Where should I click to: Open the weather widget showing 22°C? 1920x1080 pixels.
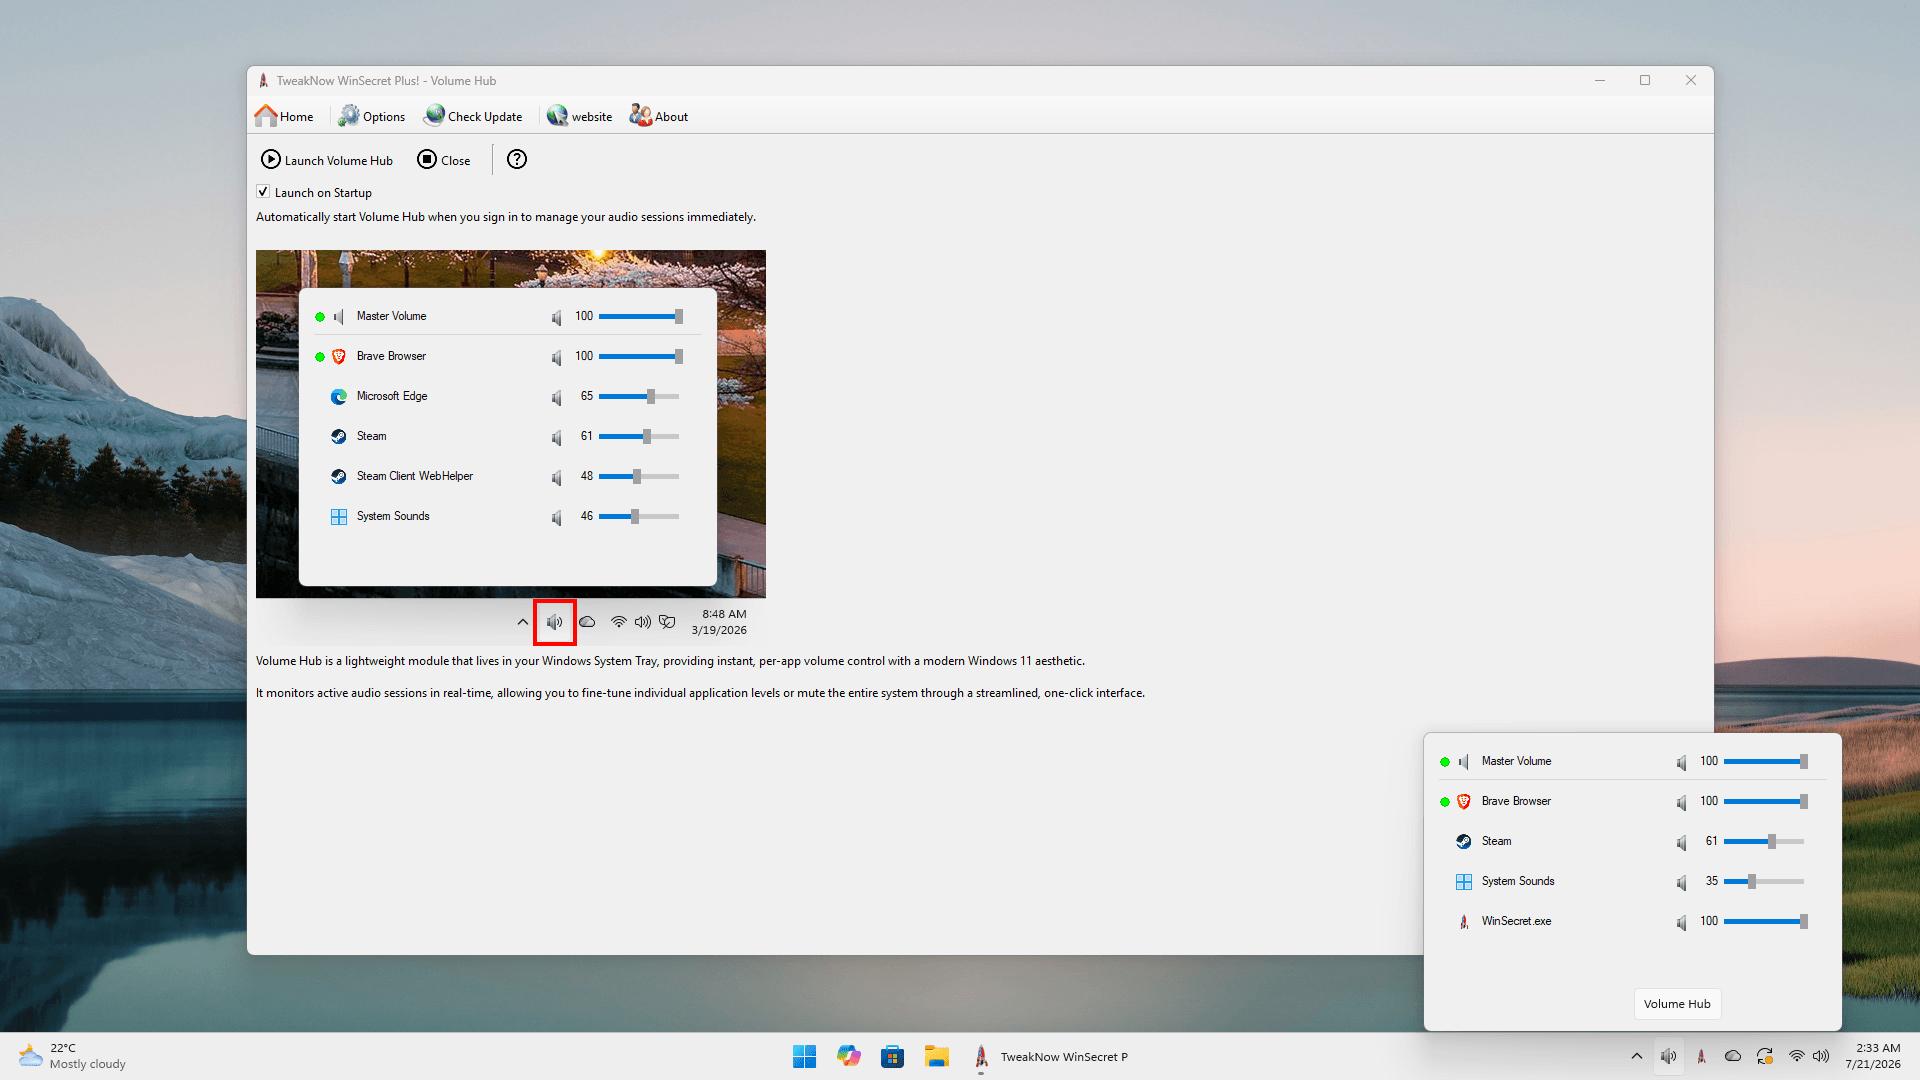pos(72,1056)
